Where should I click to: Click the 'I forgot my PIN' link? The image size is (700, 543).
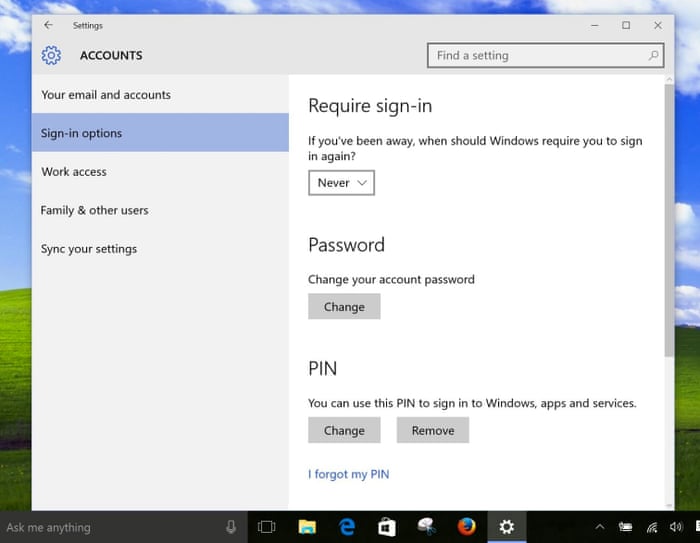pyautogui.click(x=348, y=474)
